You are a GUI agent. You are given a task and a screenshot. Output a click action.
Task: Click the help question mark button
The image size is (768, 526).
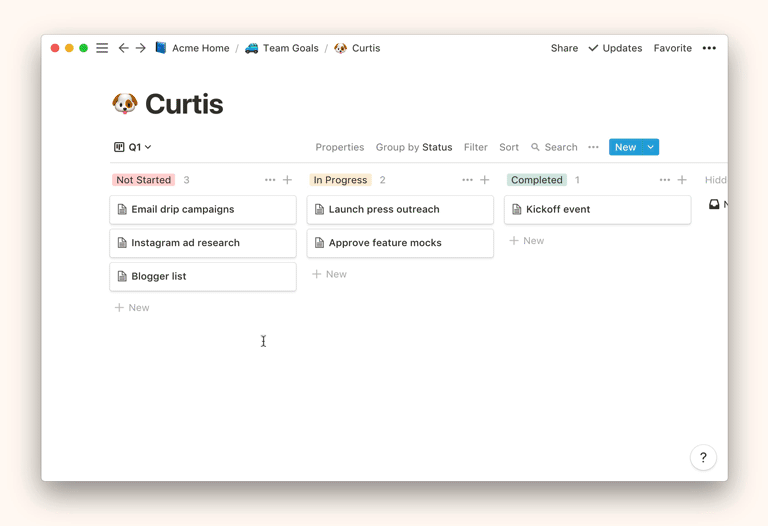click(703, 457)
